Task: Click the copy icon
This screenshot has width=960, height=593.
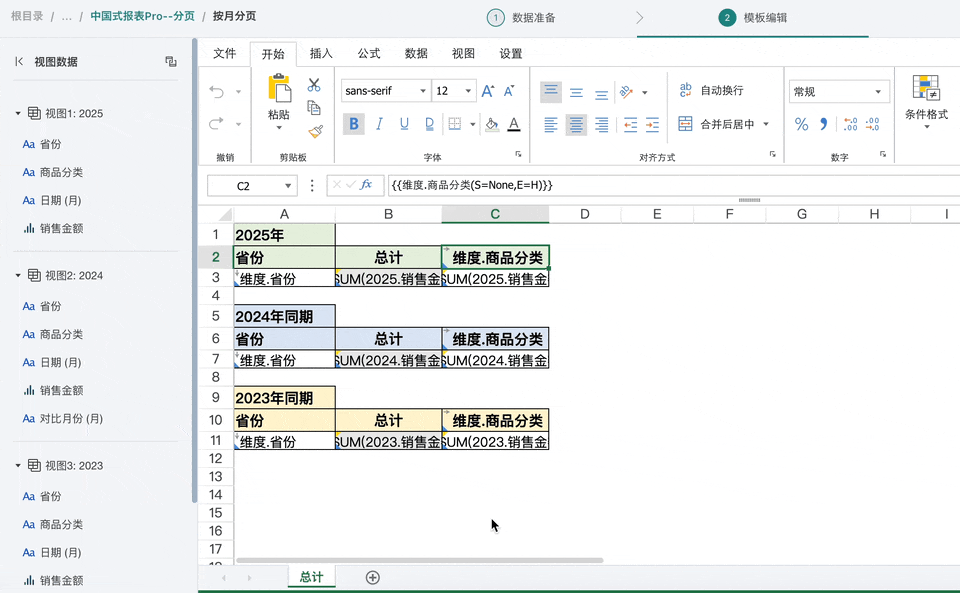Action: coord(314,108)
